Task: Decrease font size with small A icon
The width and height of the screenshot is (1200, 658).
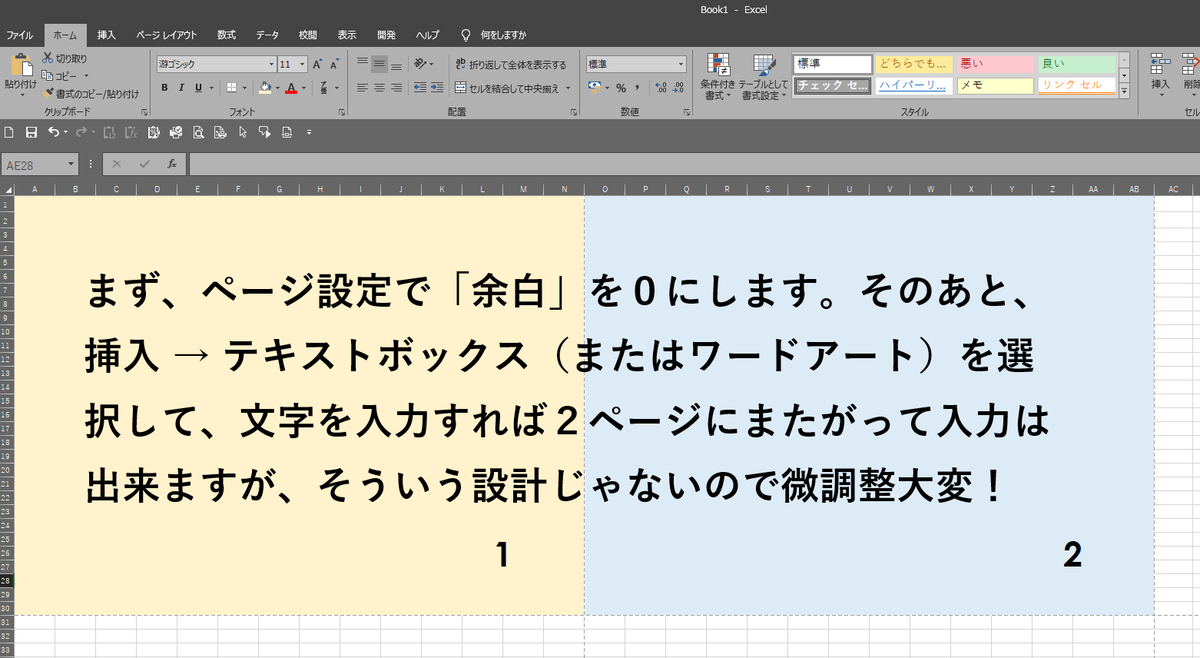Action: [335, 64]
